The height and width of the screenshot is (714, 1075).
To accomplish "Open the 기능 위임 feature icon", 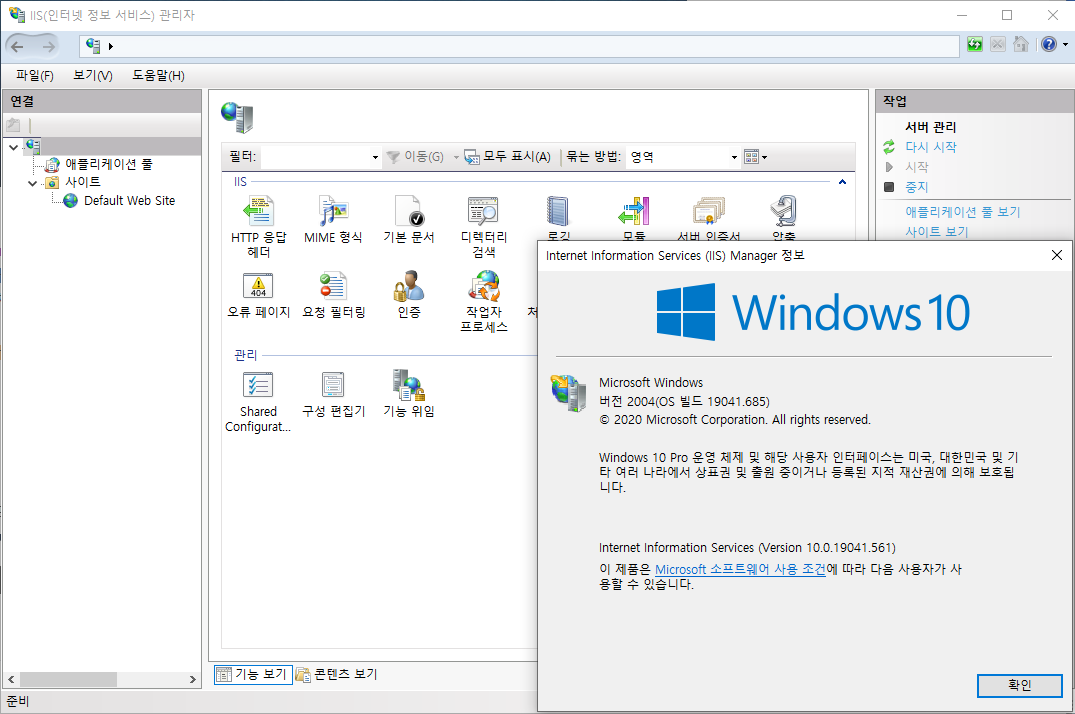I will (x=409, y=385).
